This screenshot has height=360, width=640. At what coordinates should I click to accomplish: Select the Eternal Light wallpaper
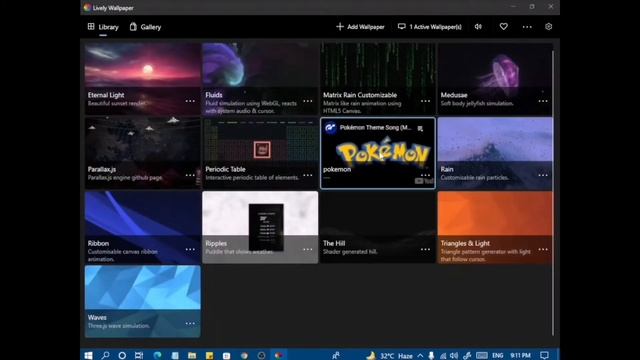click(142, 79)
